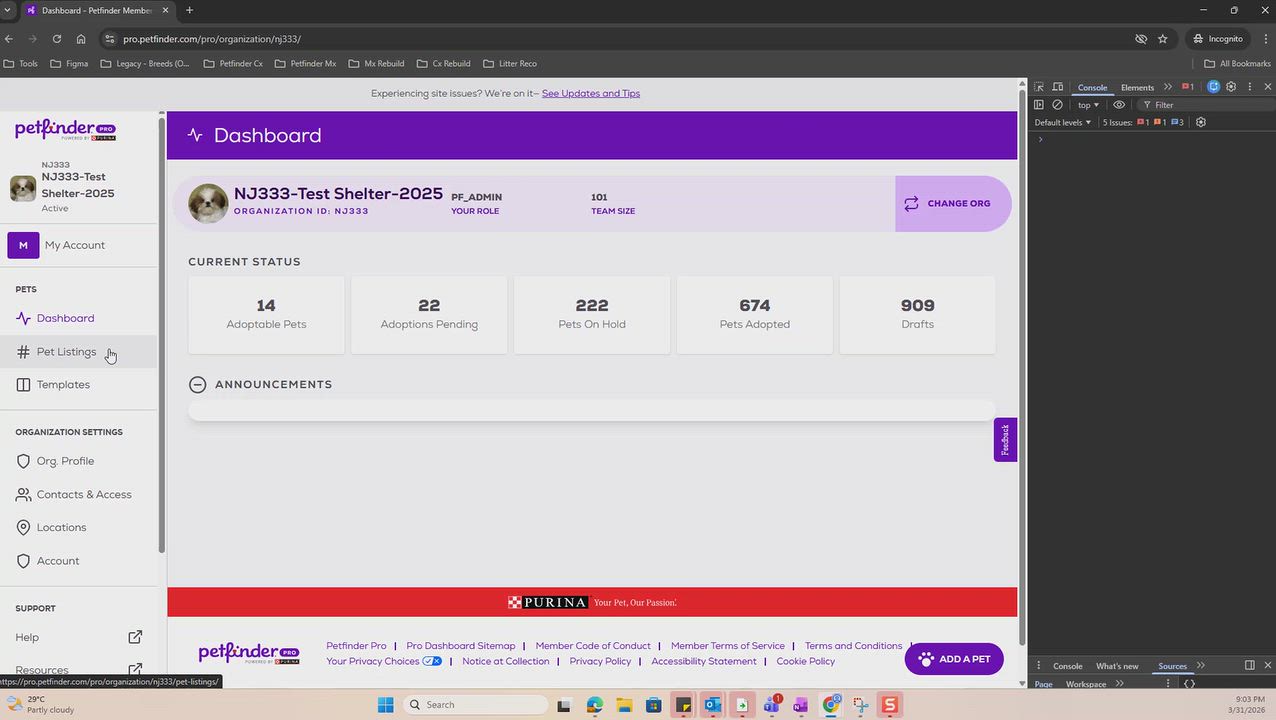Click the console Filter input field
The height and width of the screenshot is (720, 1276).
tap(1205, 105)
